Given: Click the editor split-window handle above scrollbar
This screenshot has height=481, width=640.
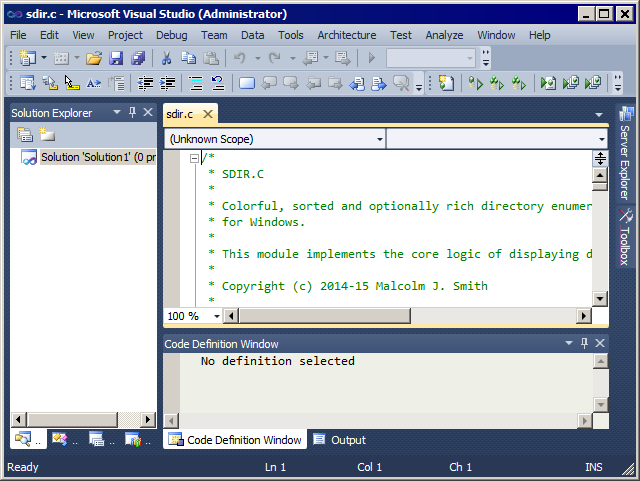Looking at the screenshot, I should tap(600, 158).
